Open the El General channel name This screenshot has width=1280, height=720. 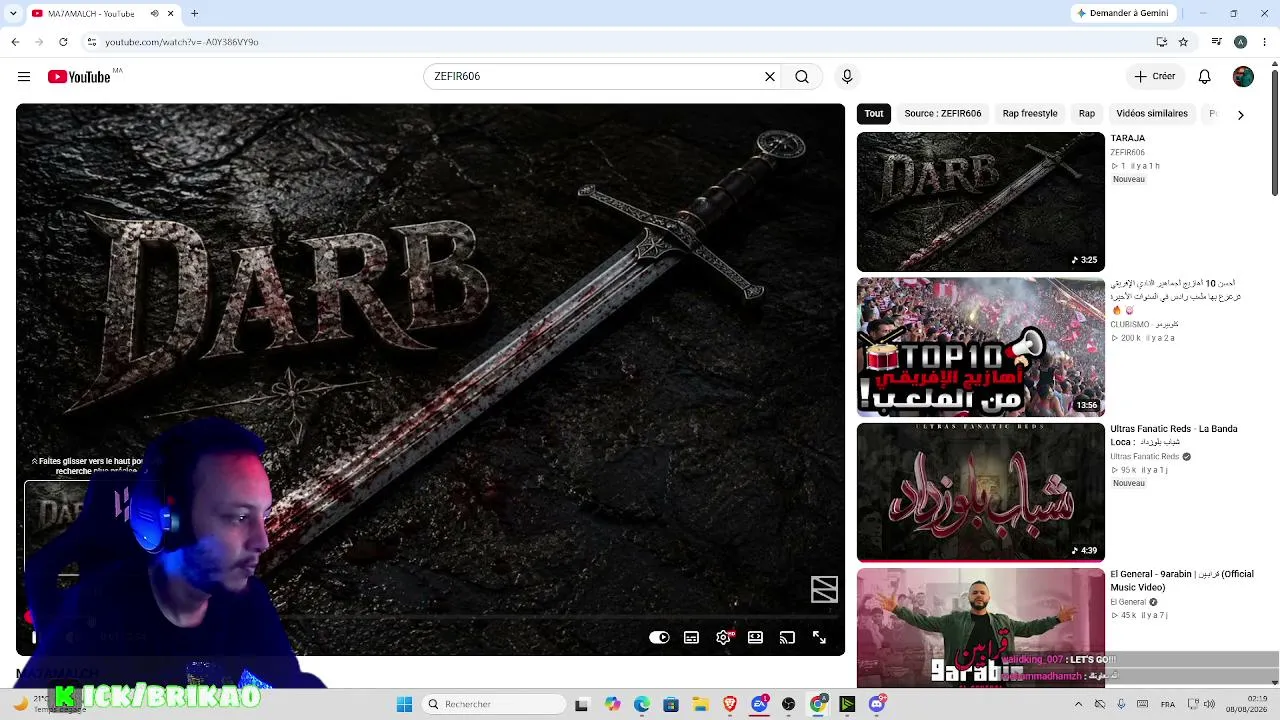tap(1128, 602)
